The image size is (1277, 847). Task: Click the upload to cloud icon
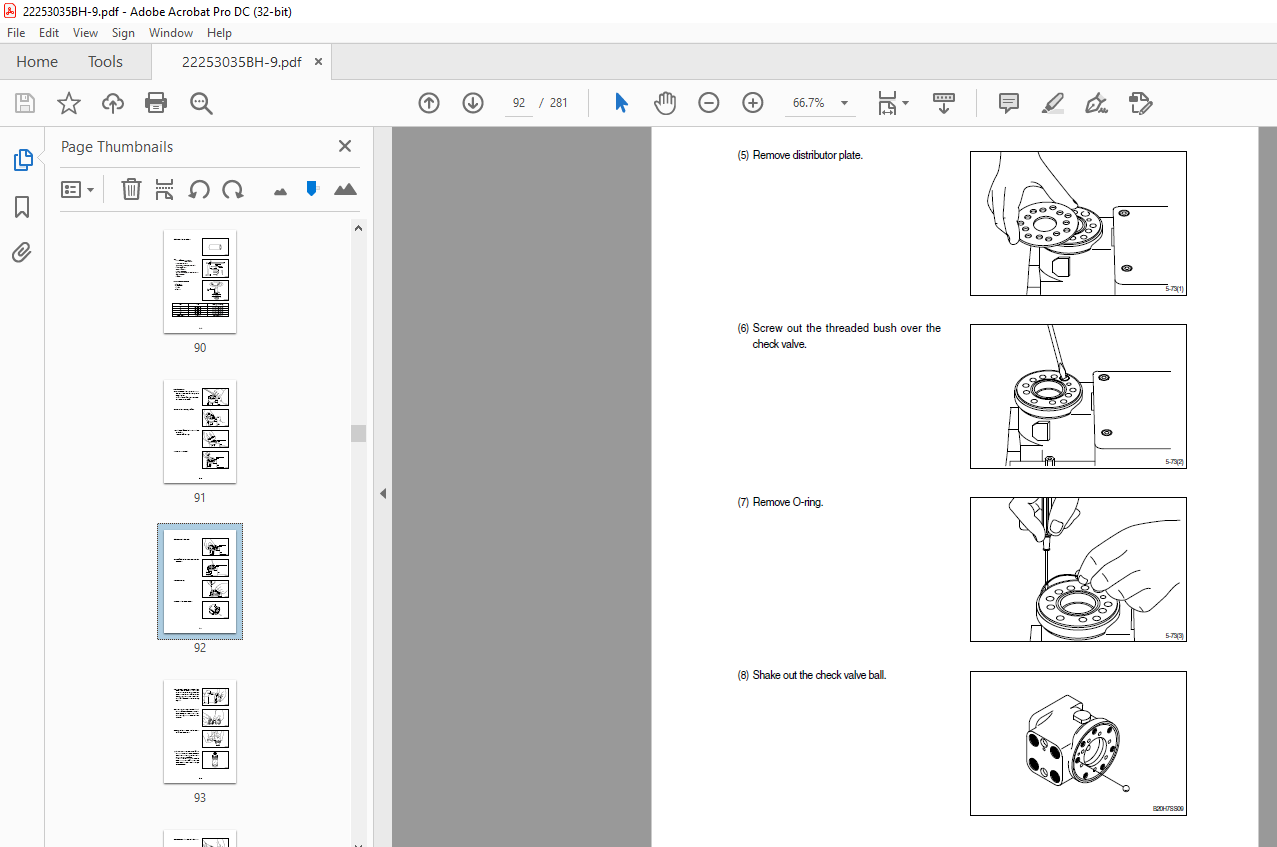113,103
